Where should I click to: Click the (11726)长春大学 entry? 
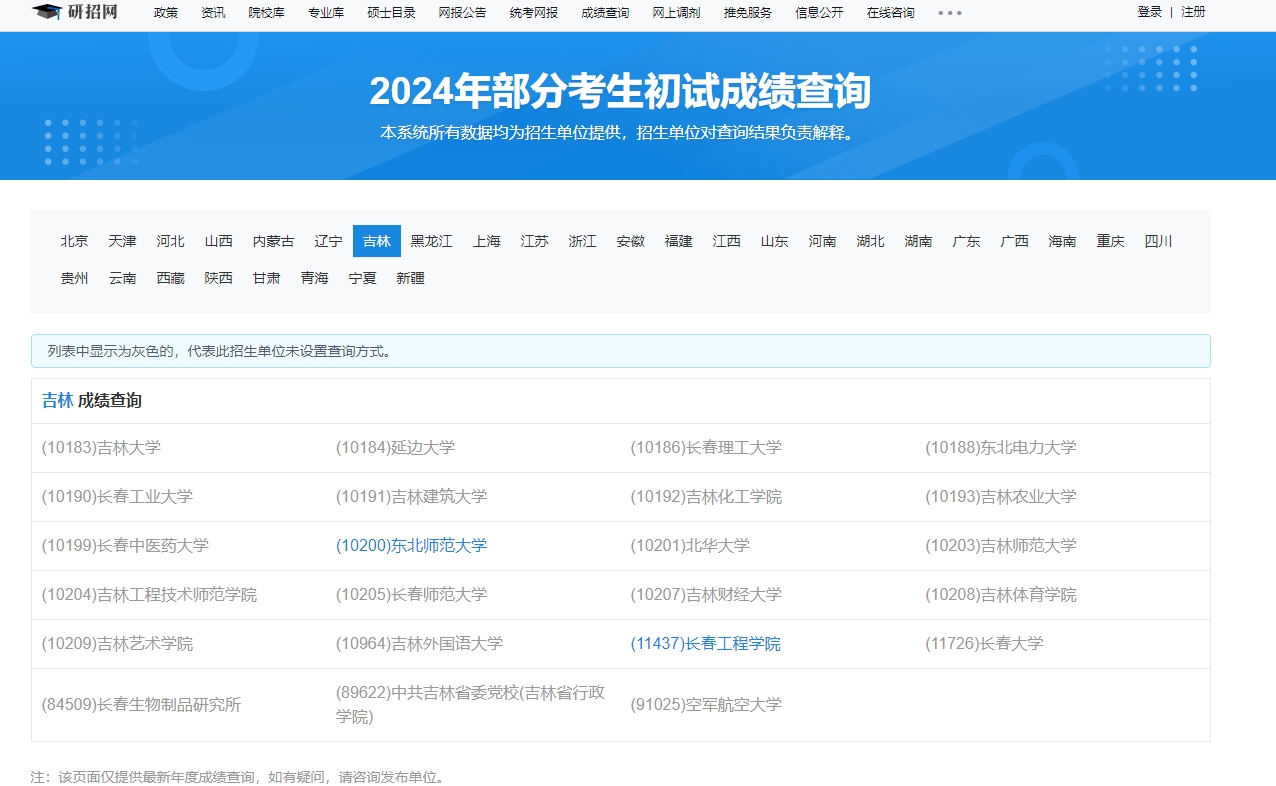[984, 644]
